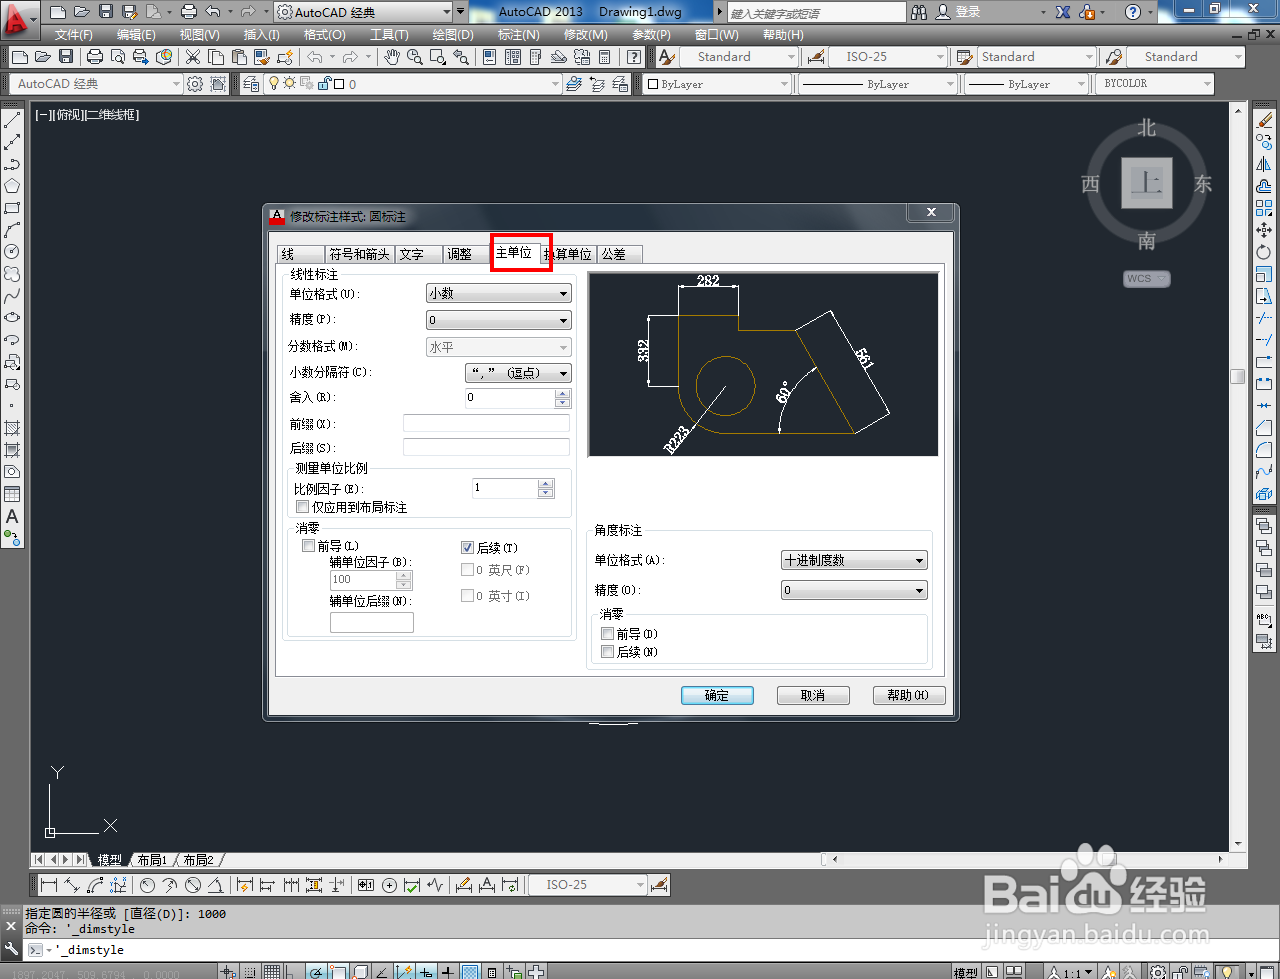Click Save icon in quick access toolbar

click(x=106, y=12)
